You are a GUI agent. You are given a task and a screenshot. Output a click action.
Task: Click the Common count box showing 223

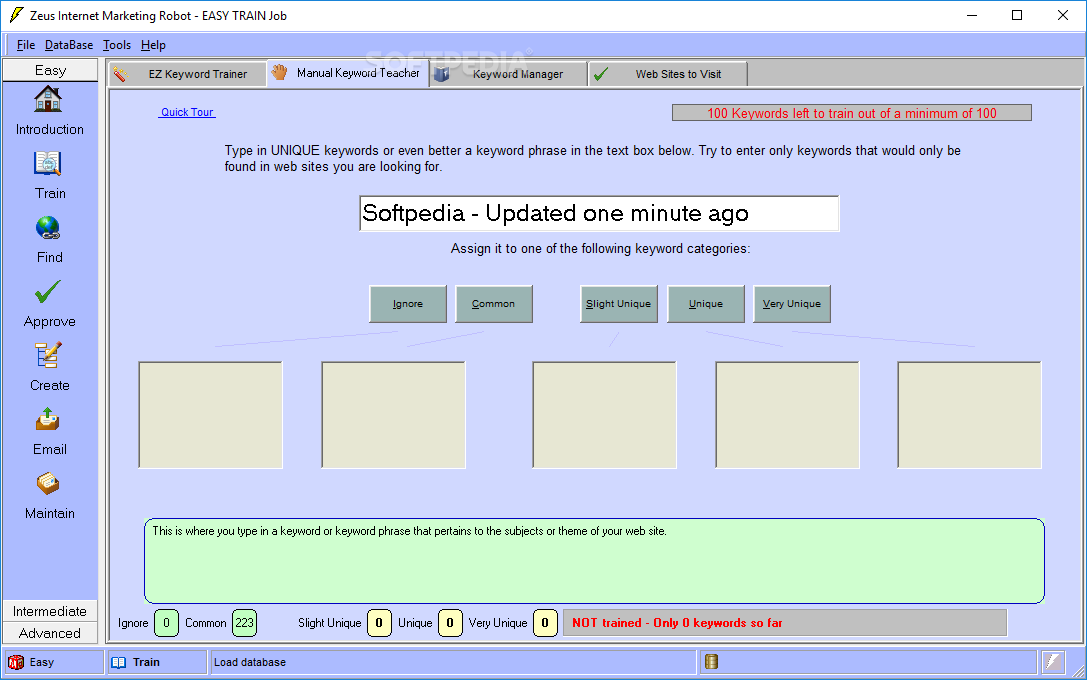point(244,622)
